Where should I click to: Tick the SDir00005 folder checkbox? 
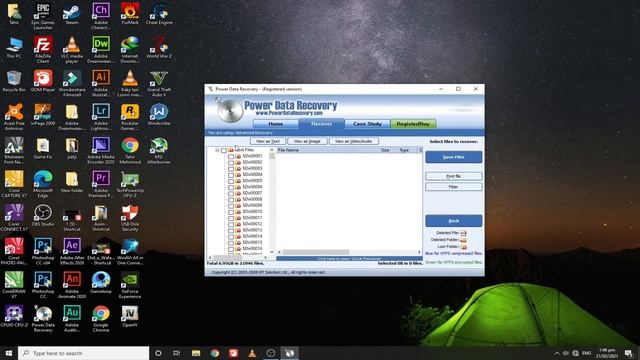(x=231, y=181)
